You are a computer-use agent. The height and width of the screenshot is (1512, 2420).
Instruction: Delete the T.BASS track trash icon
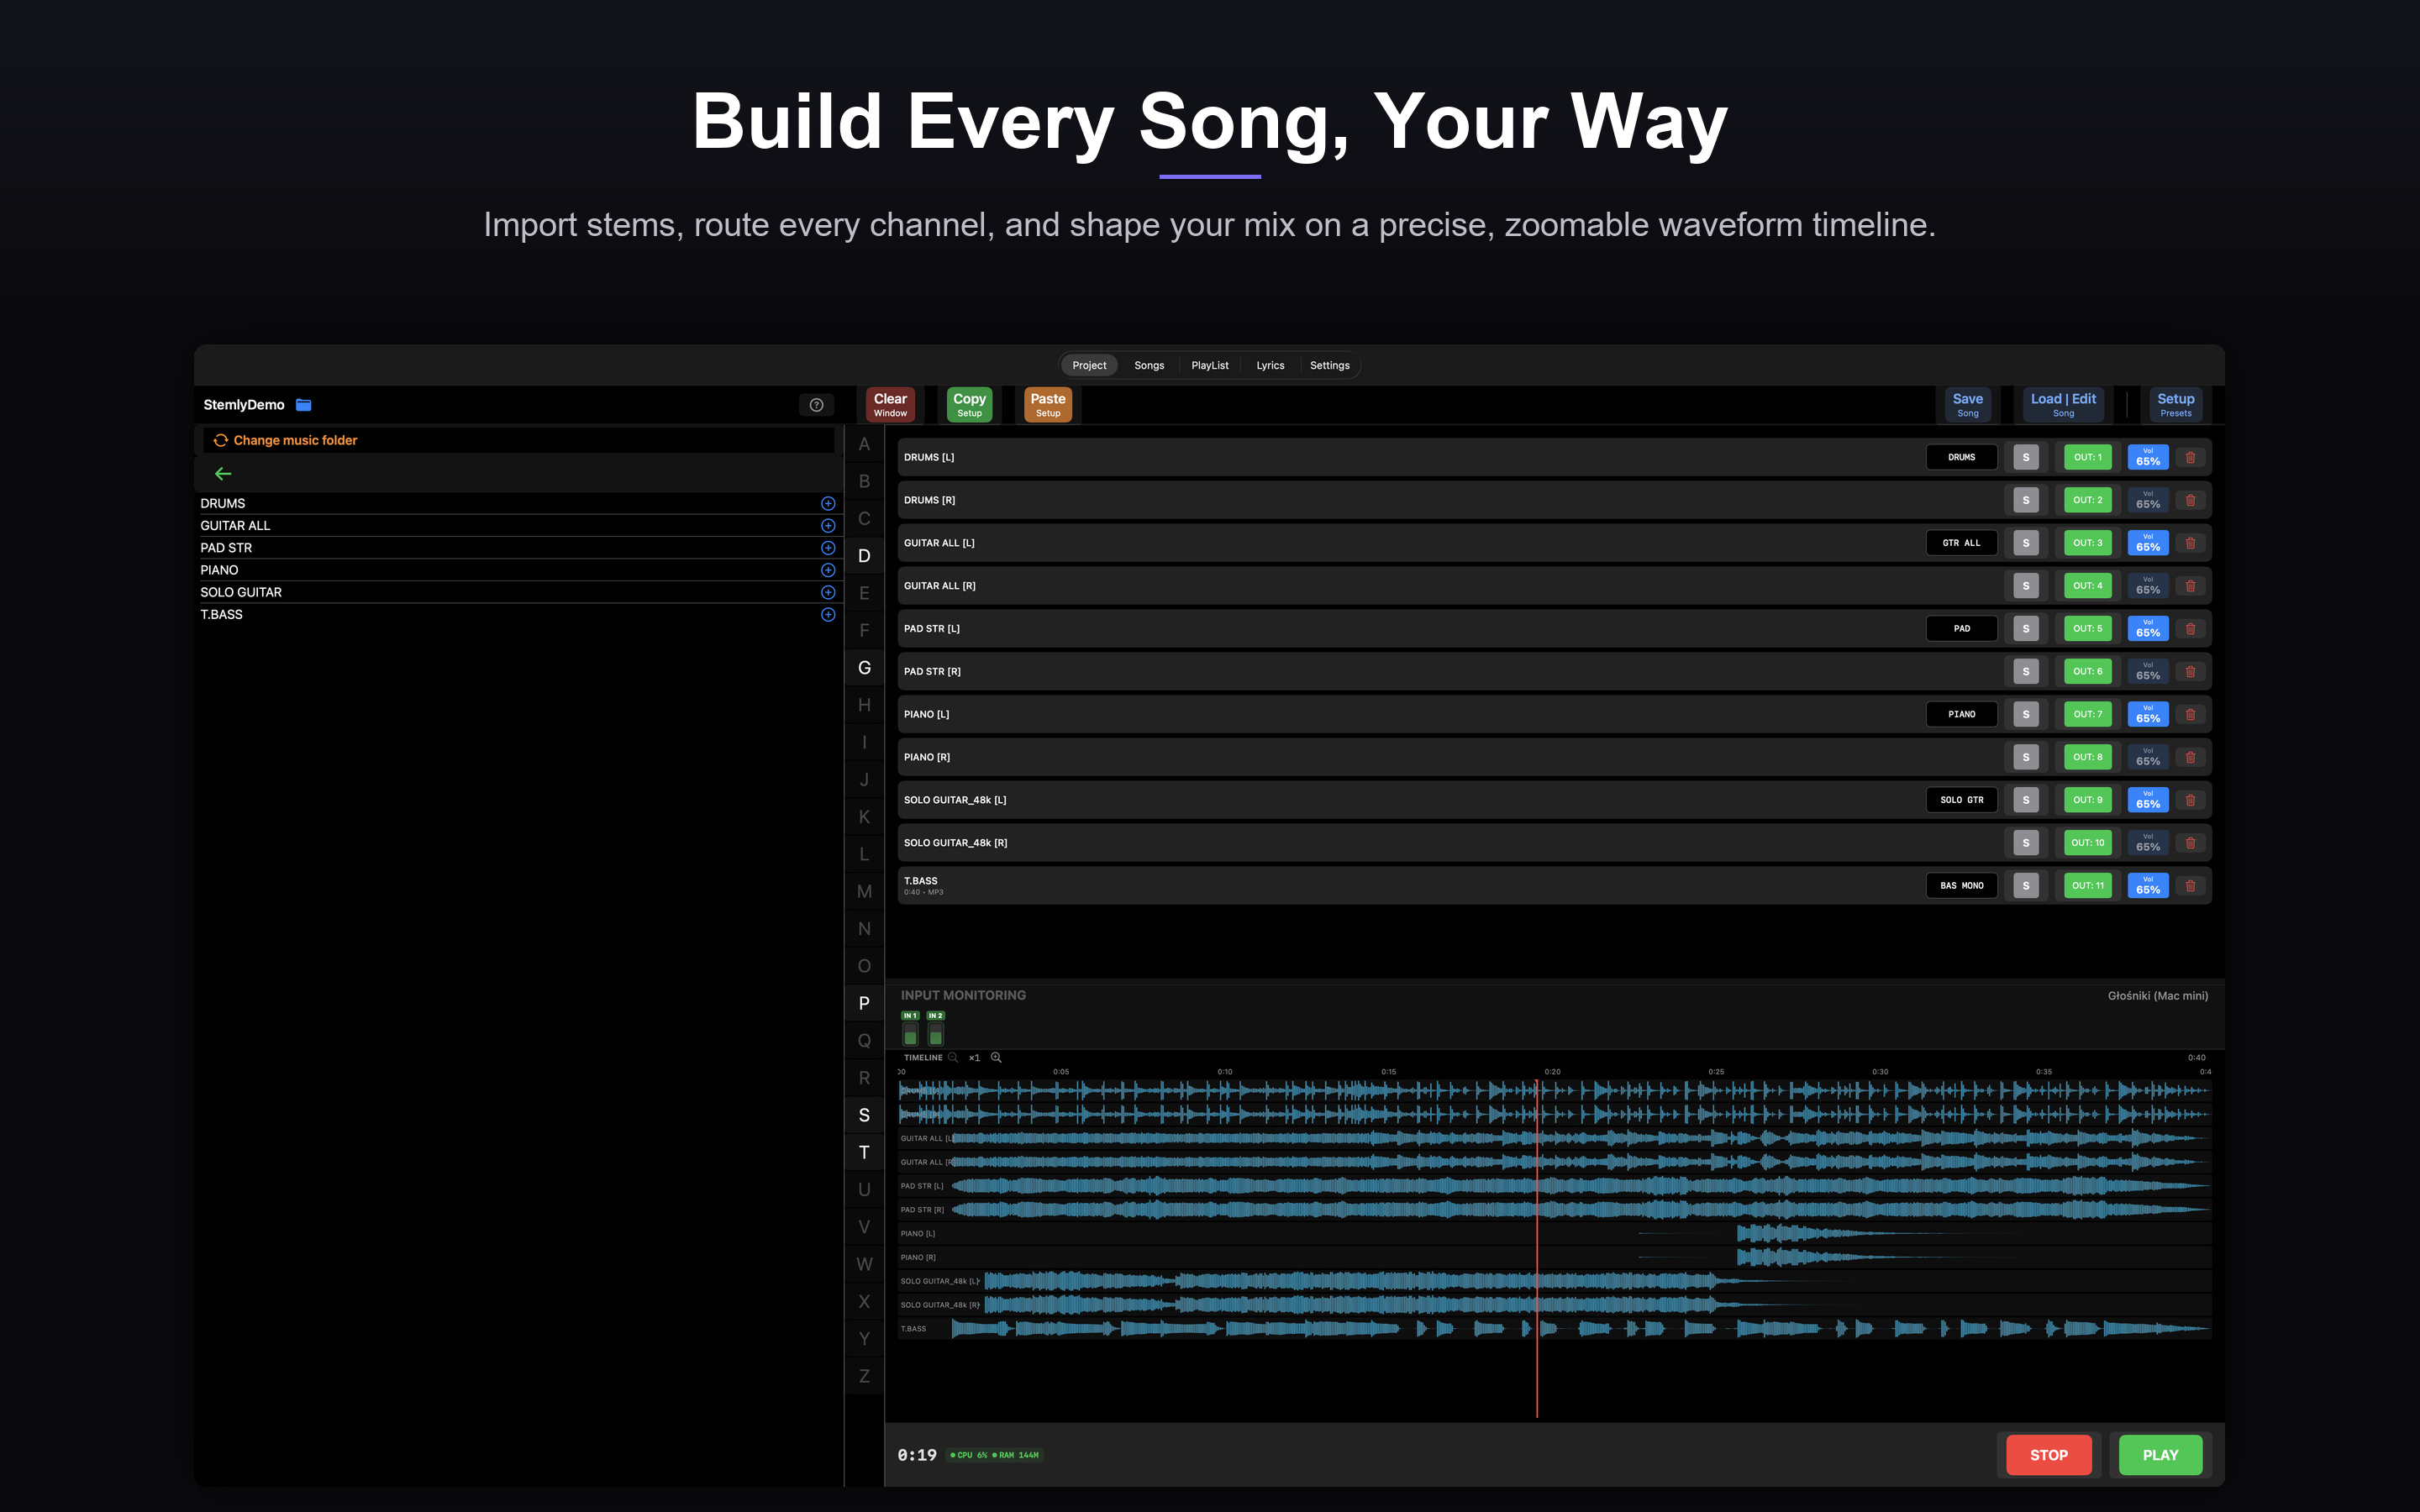pyautogui.click(x=2190, y=886)
